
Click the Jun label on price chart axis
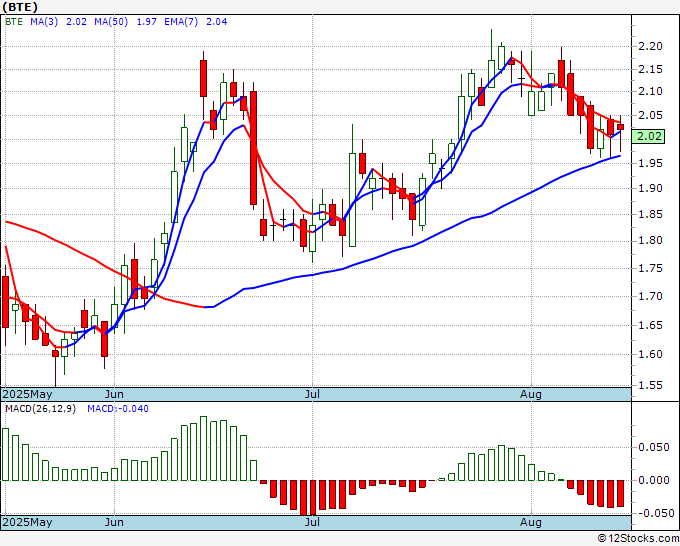(114, 394)
